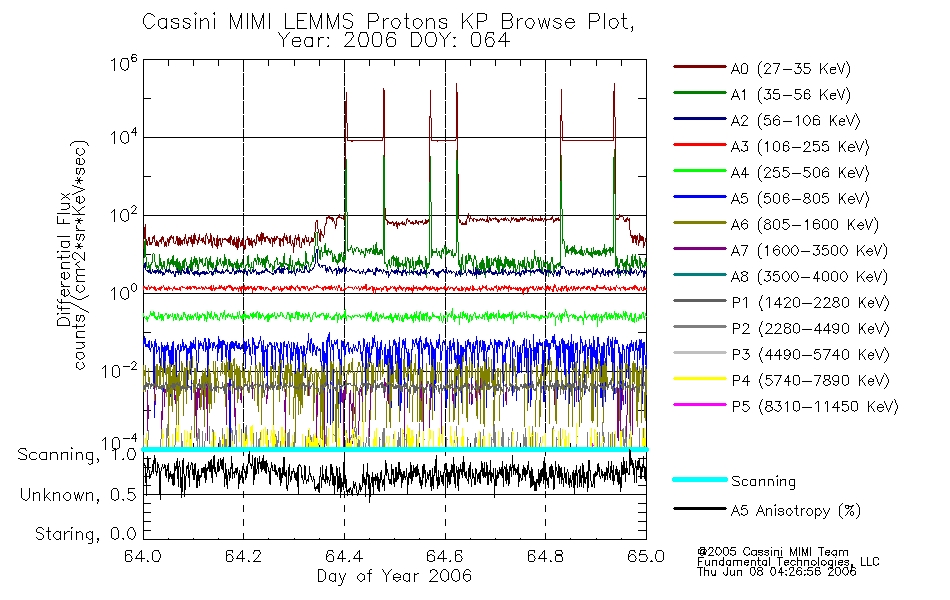Viewport: 950px width, 600px height.
Task: Click the Staring, 0.0 axis label
Action: 85,534
